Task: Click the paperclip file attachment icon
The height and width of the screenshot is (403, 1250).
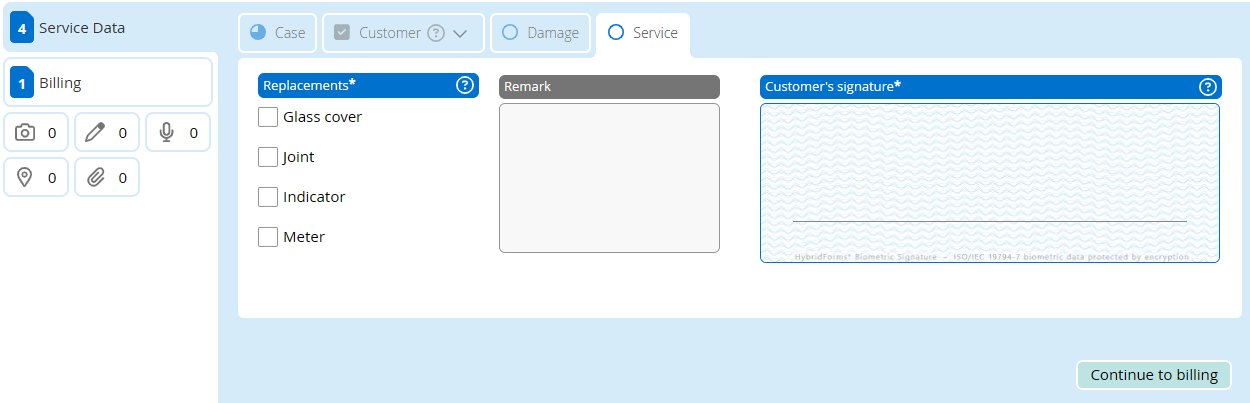Action: [x=96, y=177]
